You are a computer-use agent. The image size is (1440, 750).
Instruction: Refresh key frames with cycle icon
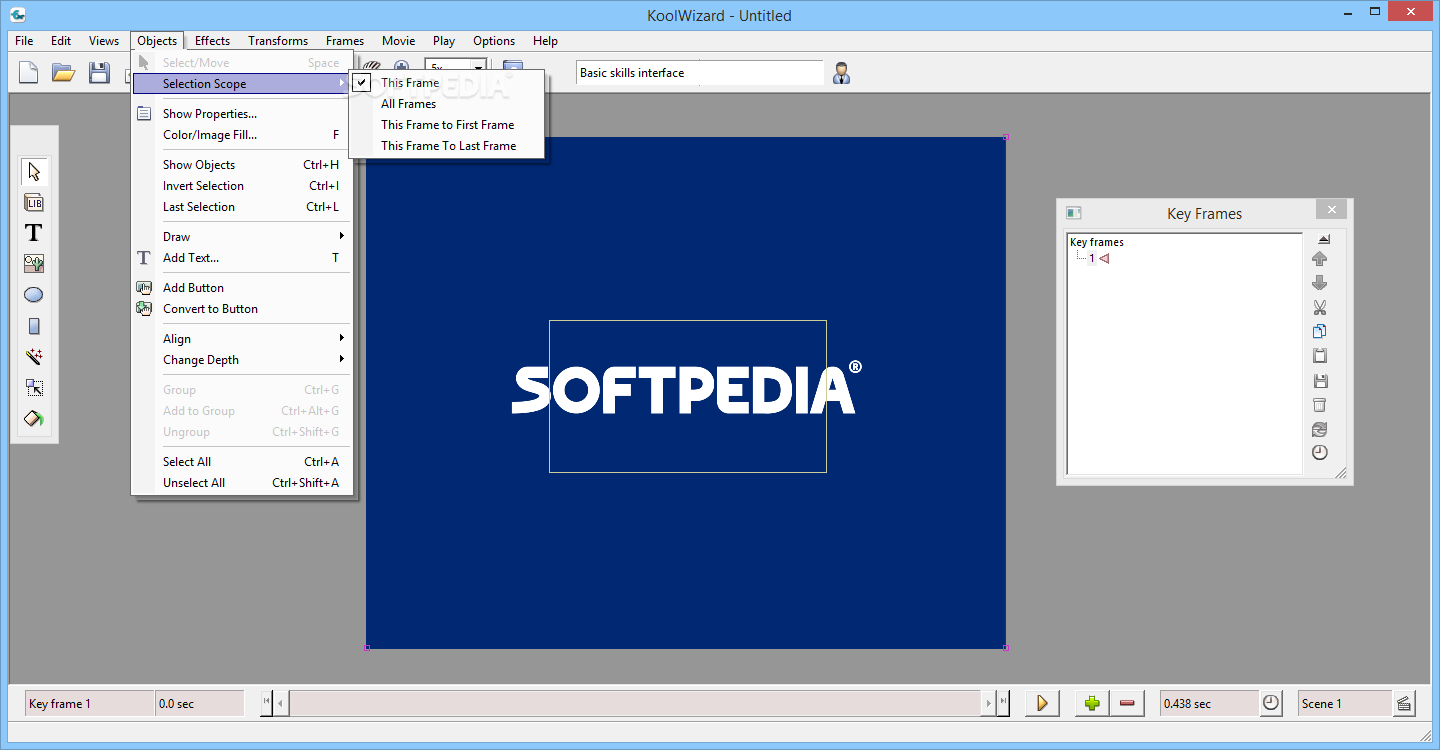coord(1320,429)
